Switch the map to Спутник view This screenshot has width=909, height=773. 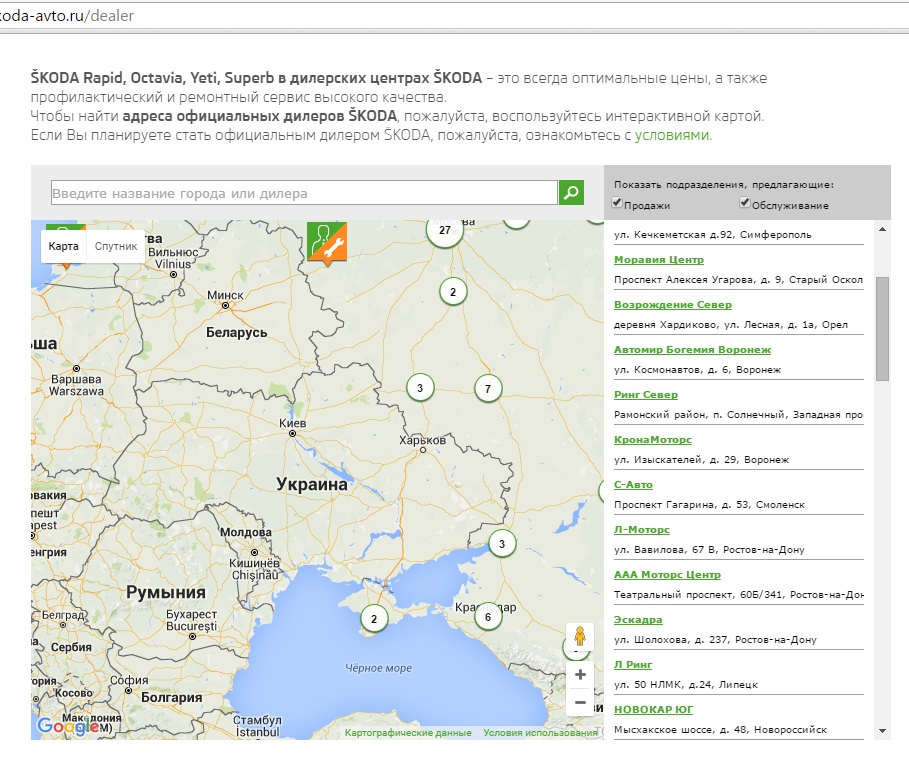pyautogui.click(x=116, y=246)
